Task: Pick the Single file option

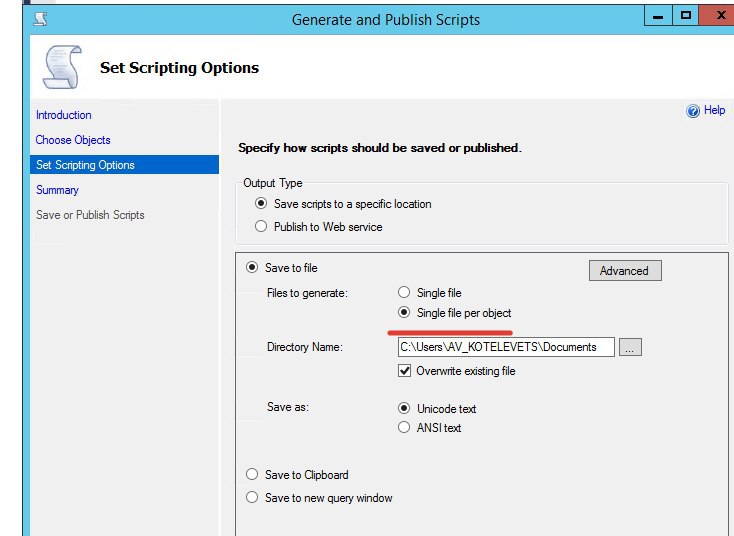Action: coord(404,293)
